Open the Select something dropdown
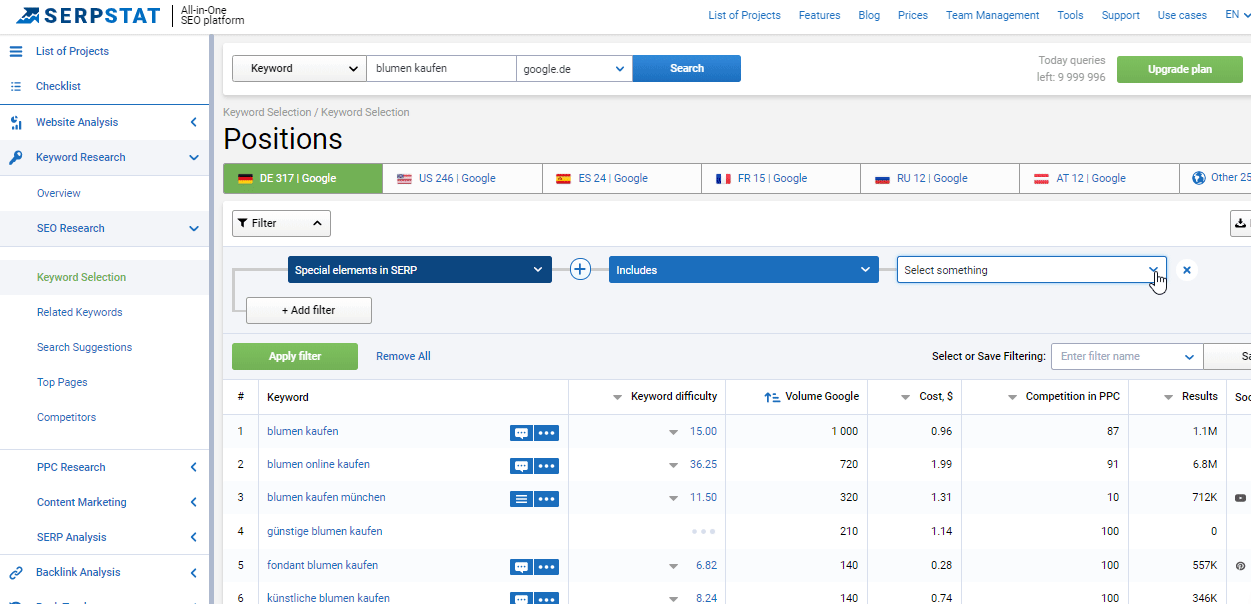Screen dimensions: 1251x604 [x=1032, y=270]
